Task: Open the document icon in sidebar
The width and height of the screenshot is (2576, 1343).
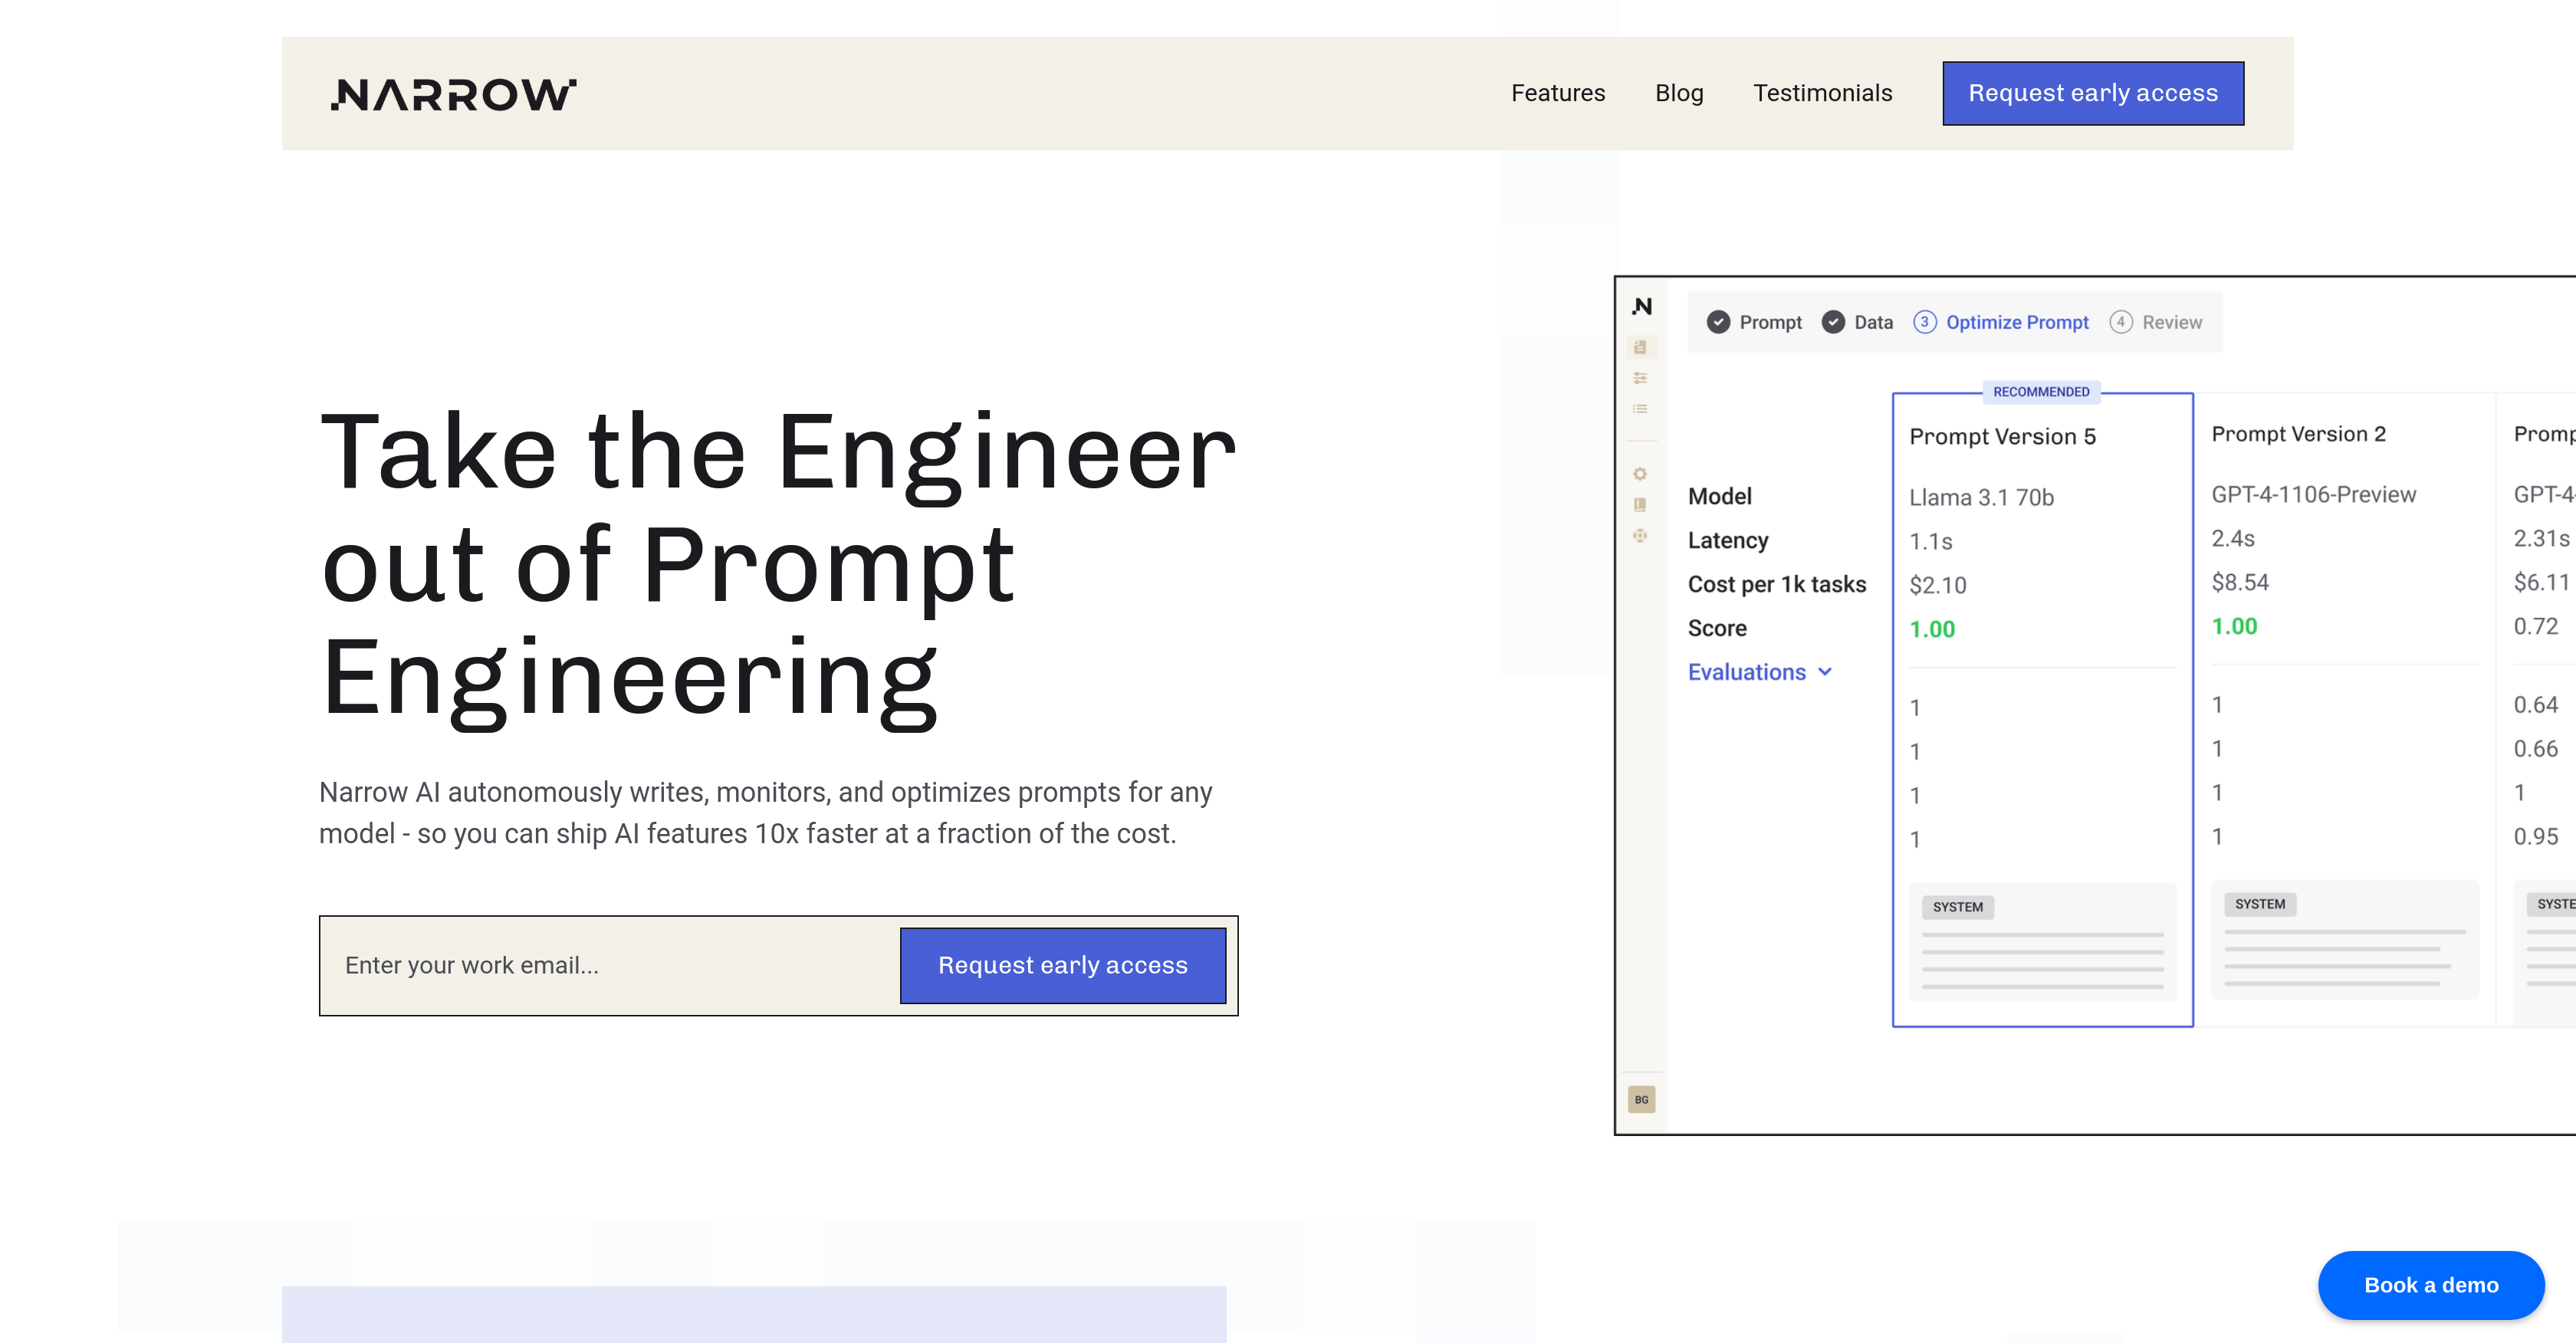Action: coord(1640,347)
